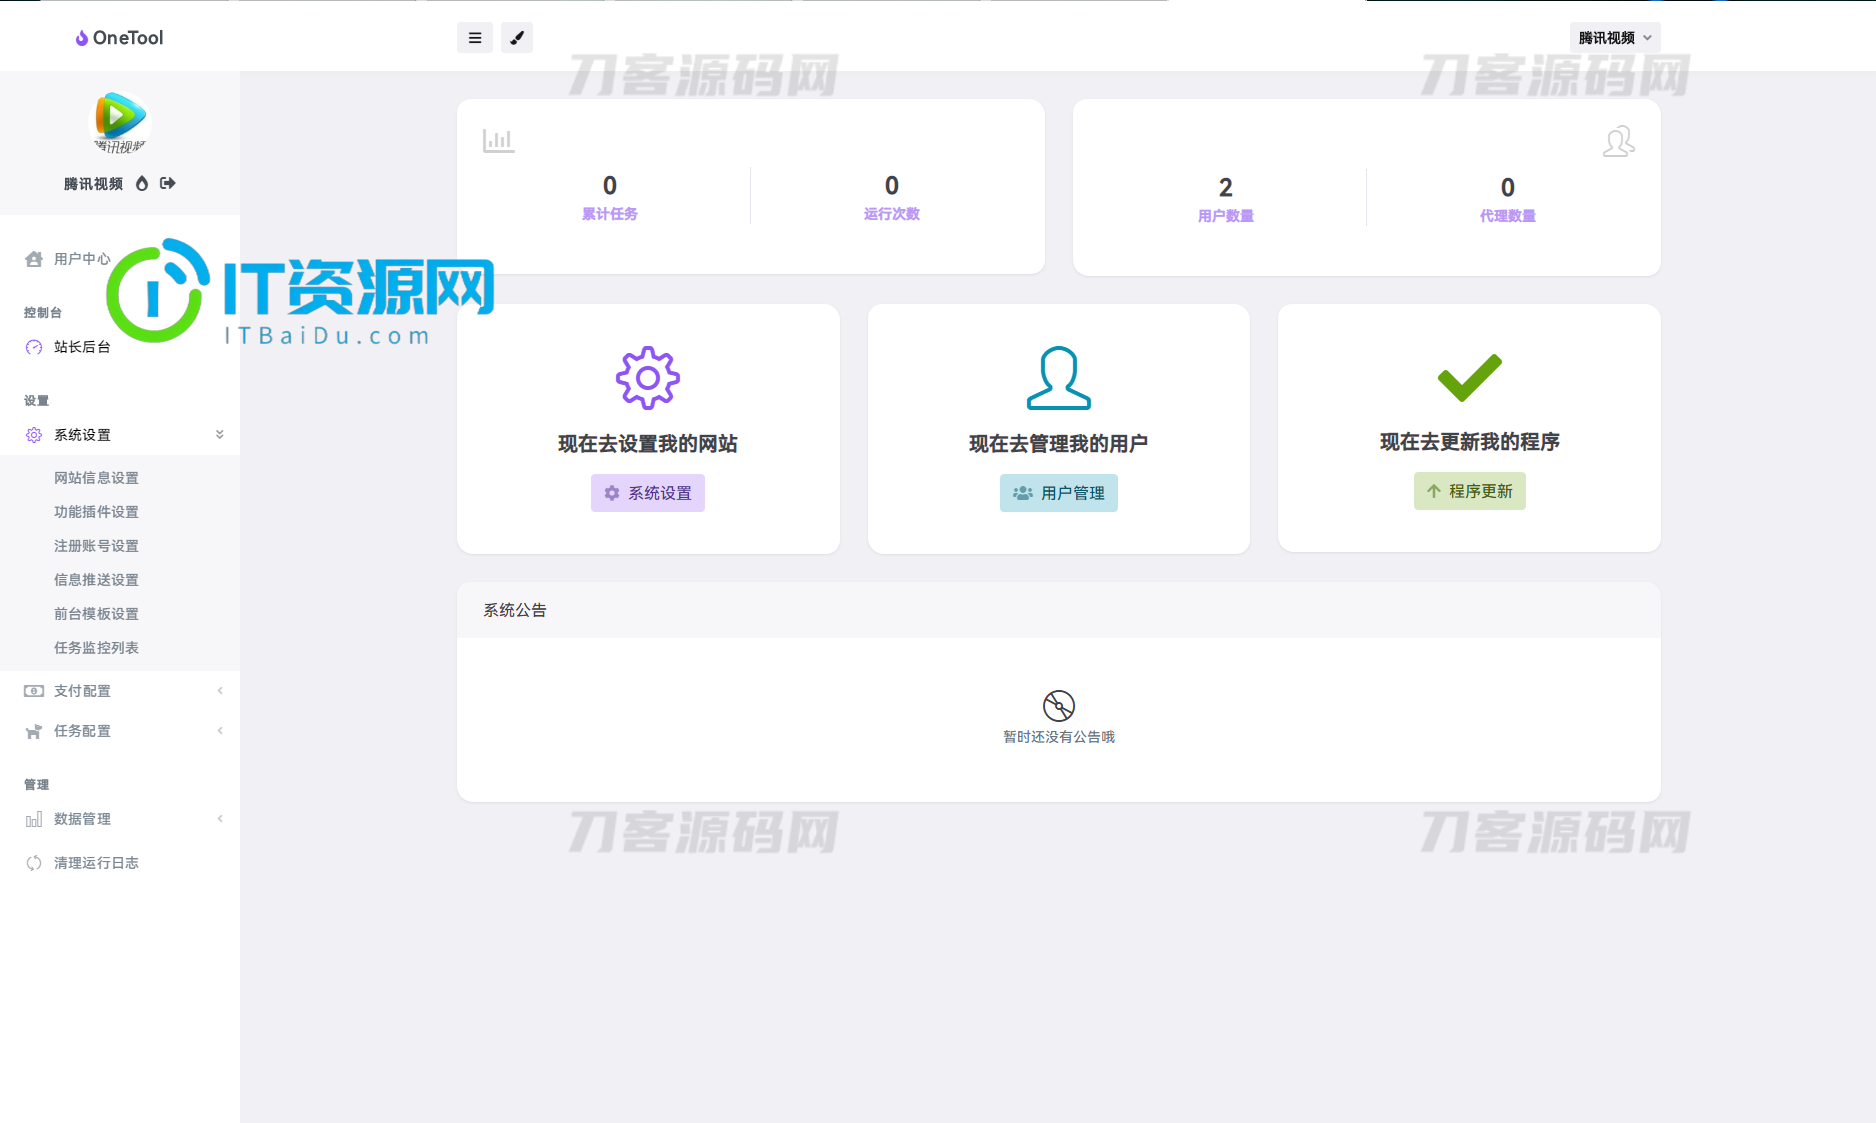1876x1123 pixels.
Task: Click the 现在去设置我的网站 heading
Action: [x=648, y=444]
